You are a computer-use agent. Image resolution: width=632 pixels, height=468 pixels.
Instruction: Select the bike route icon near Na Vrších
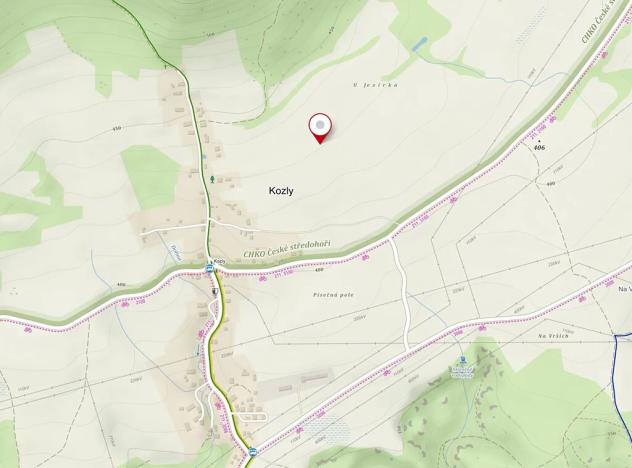coord(481,329)
